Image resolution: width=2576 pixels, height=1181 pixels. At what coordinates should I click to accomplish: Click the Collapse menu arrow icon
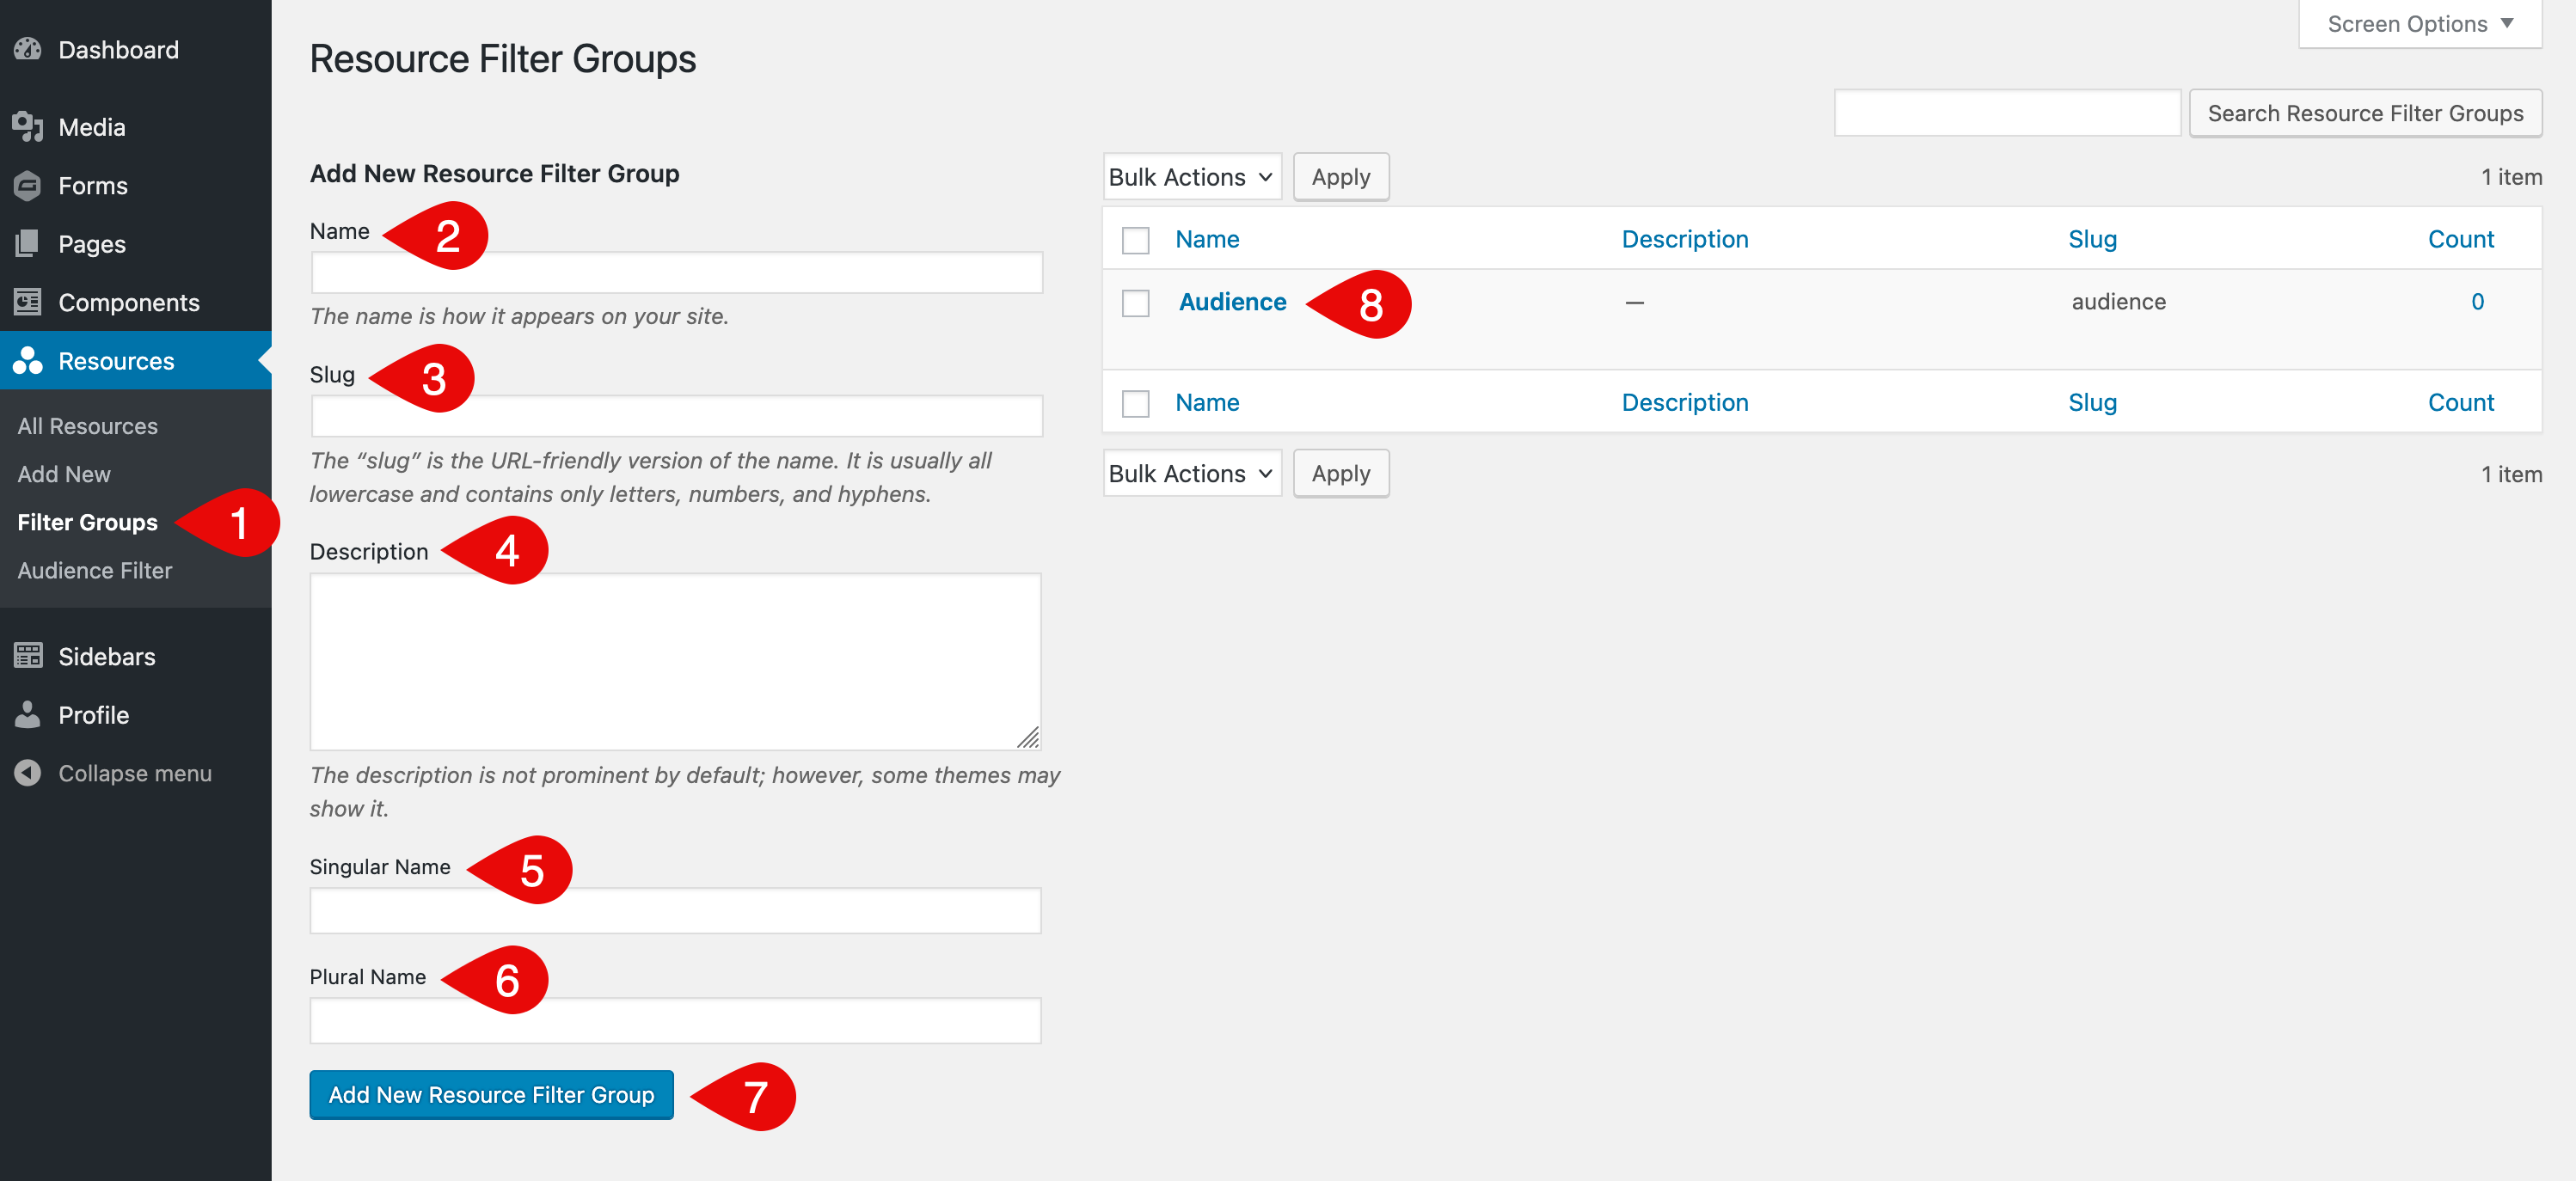pyautogui.click(x=28, y=772)
